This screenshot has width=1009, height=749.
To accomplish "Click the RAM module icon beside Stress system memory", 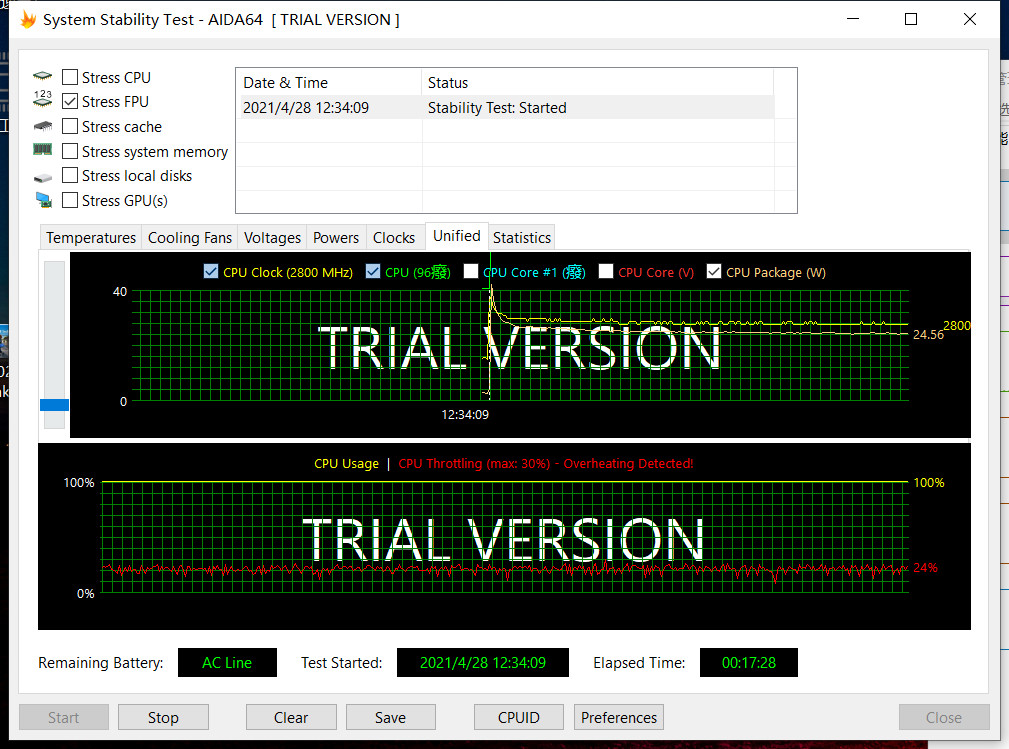I will coord(42,149).
